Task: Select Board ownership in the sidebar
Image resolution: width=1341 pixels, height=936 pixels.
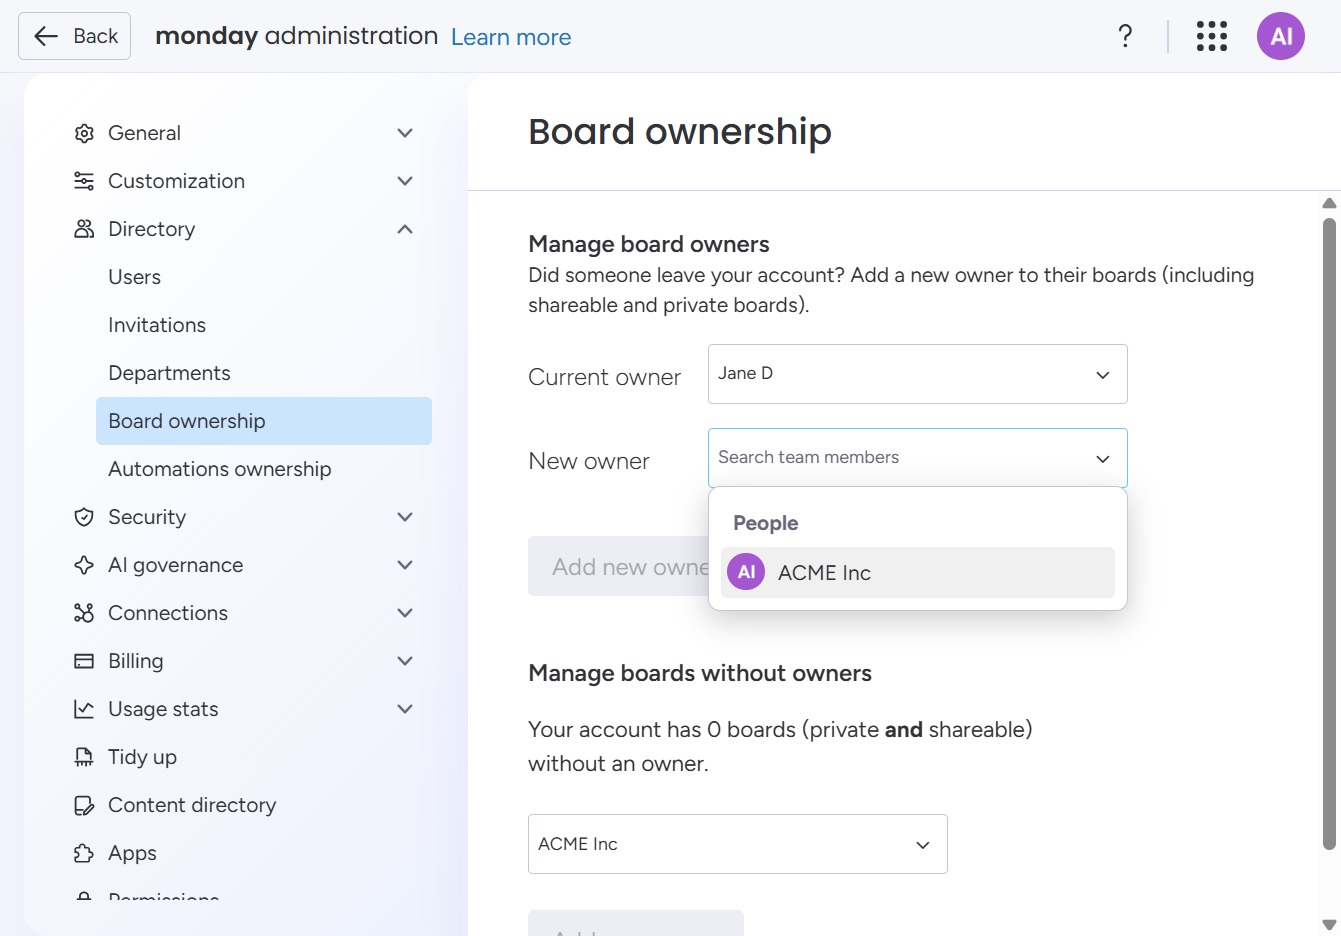Action: 264,421
